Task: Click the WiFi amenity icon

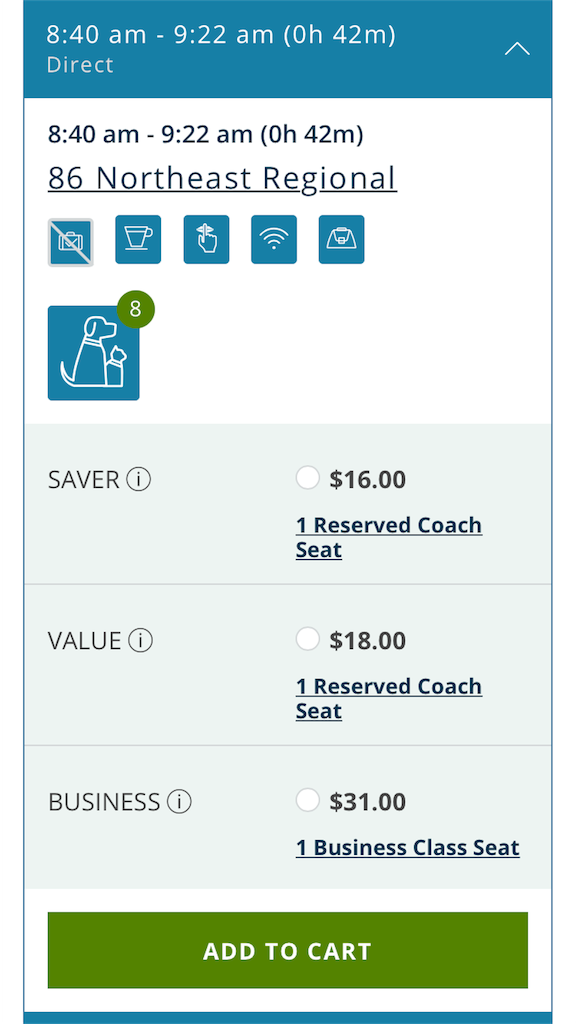Action: pos(274,240)
